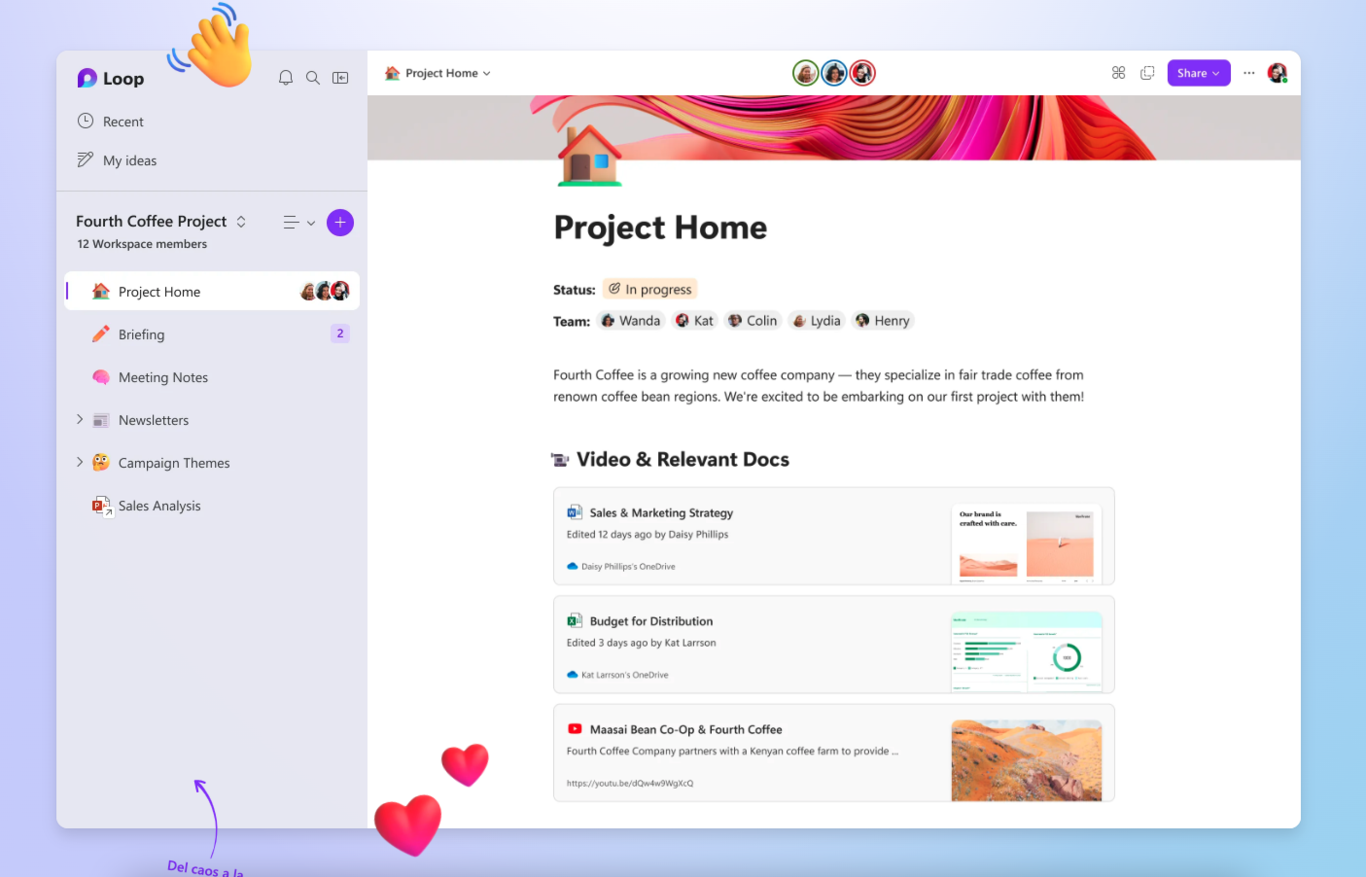Click the More options ellipsis icon
Image resolution: width=1366 pixels, height=877 pixels.
coord(1248,72)
